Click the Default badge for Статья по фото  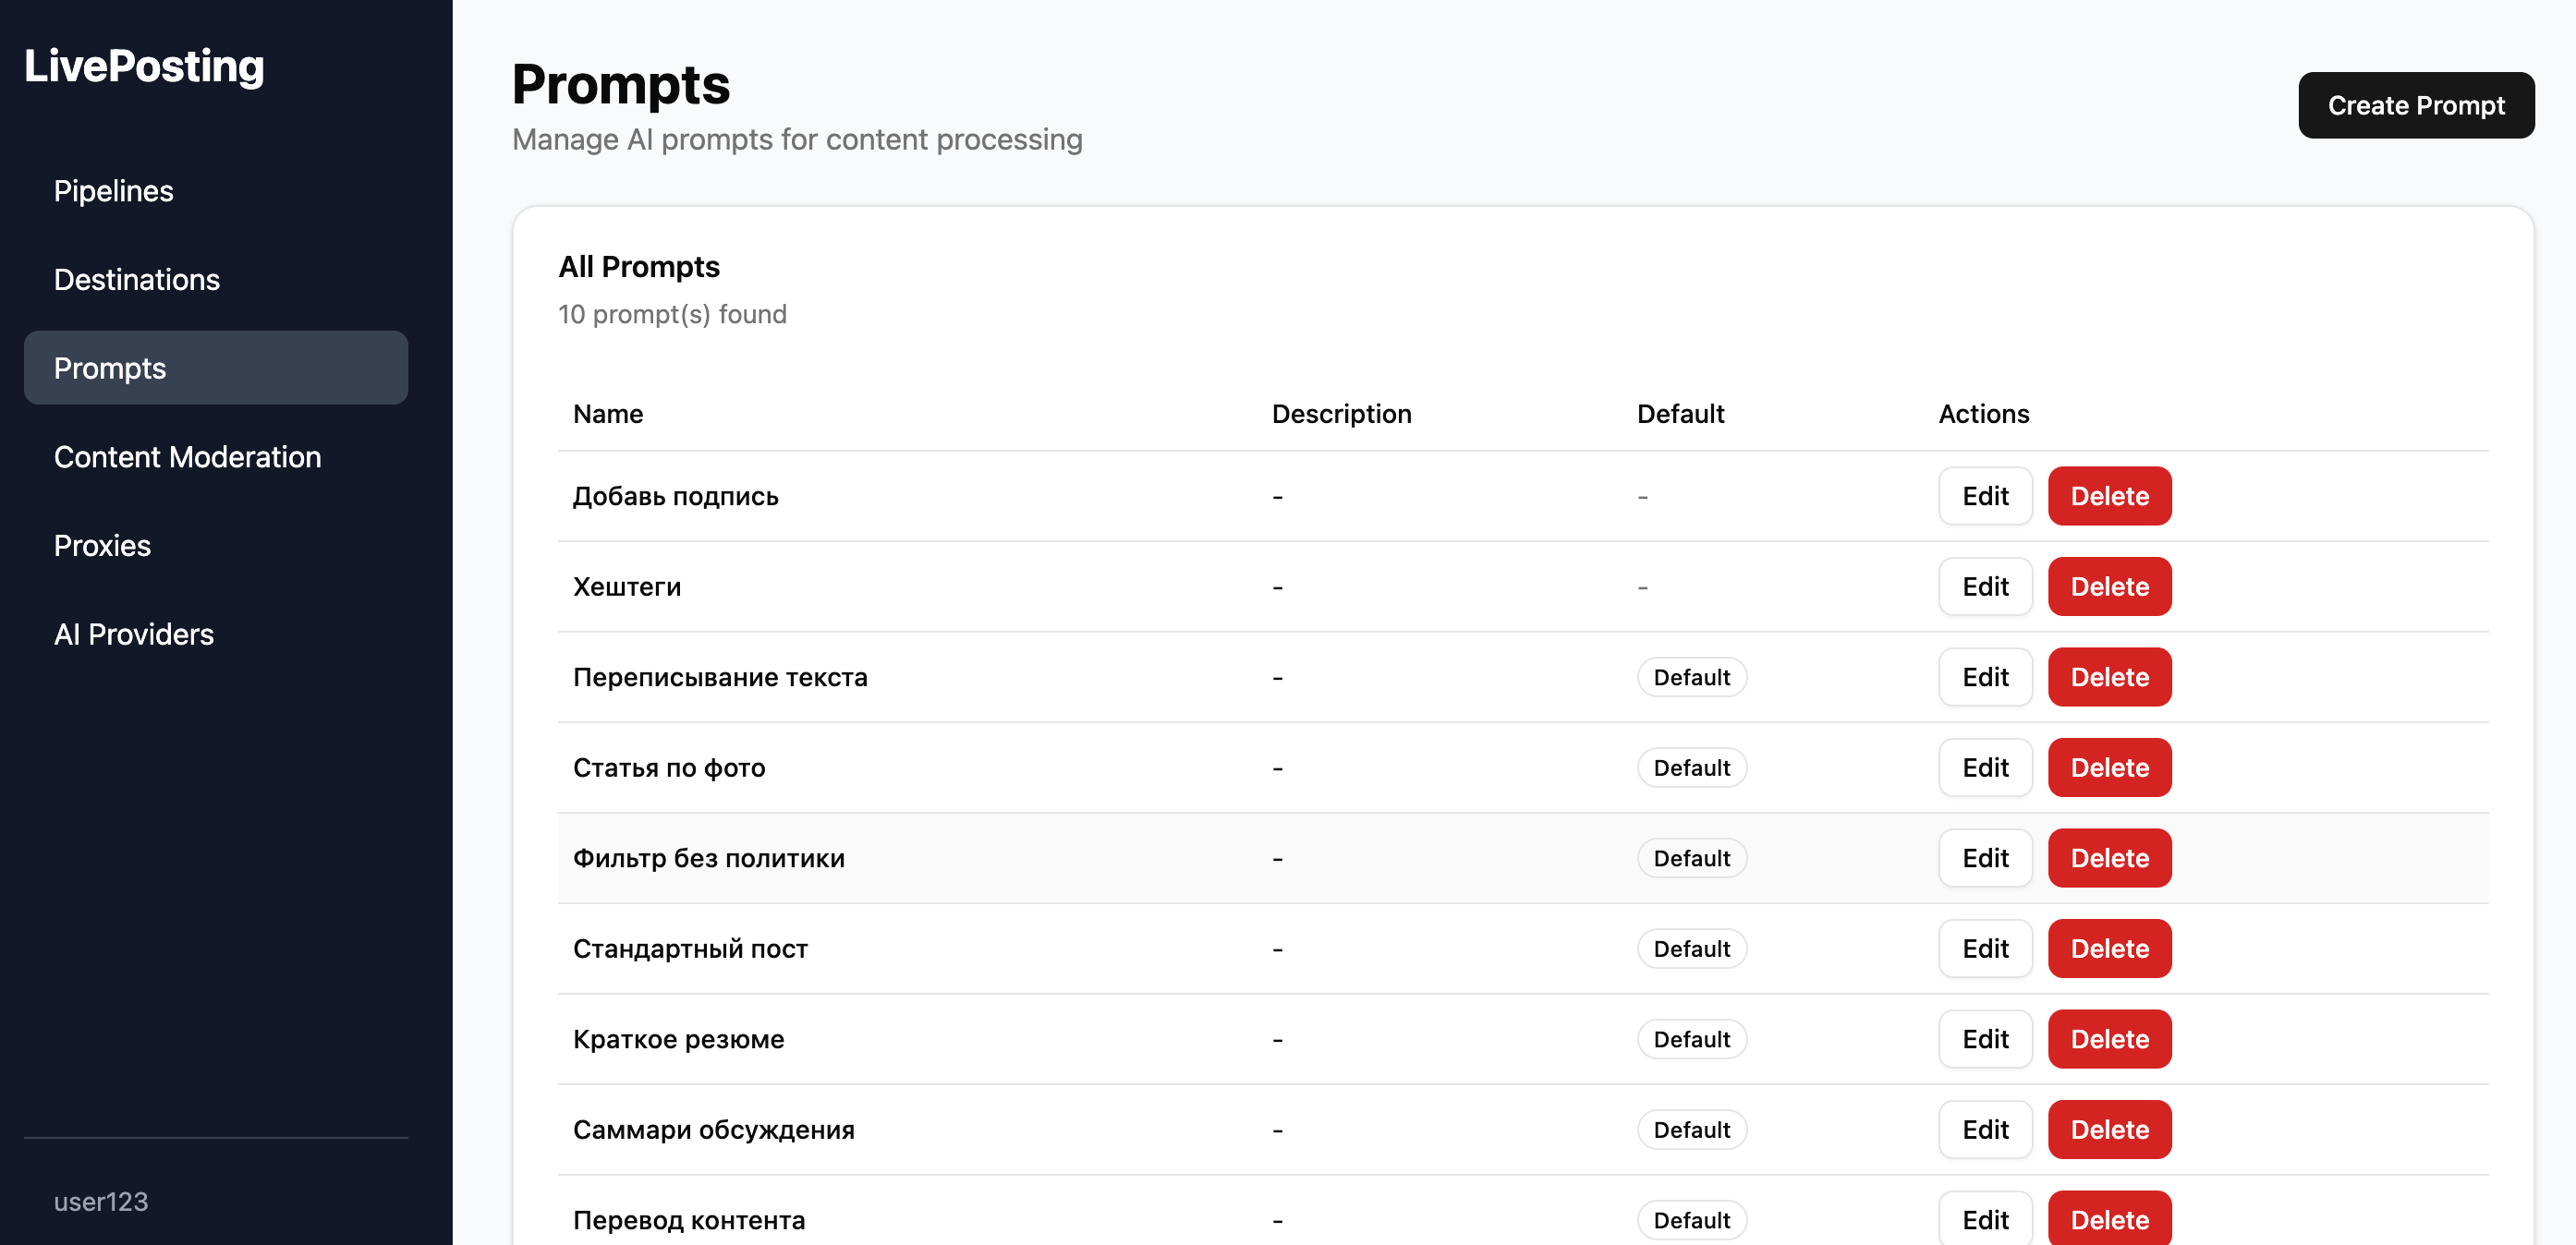(x=1690, y=768)
